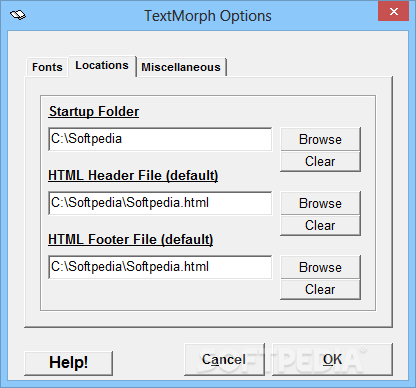The height and width of the screenshot is (388, 416).
Task: Open the Miscellaneous tab
Action: [181, 67]
